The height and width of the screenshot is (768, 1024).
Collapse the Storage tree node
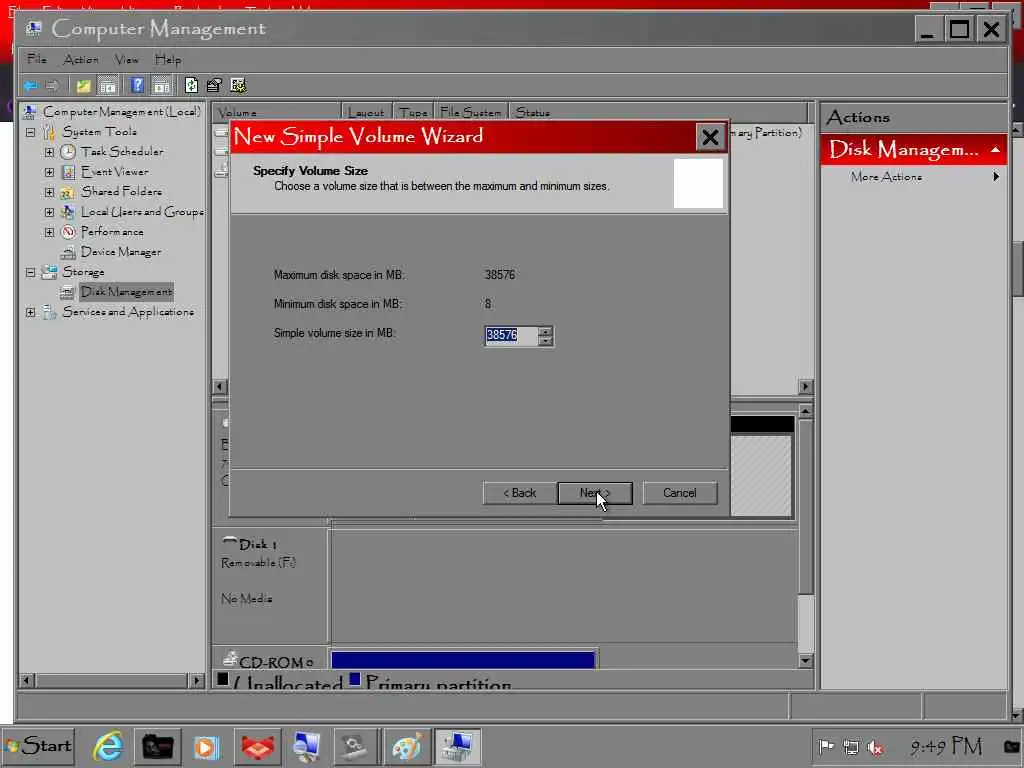31,272
